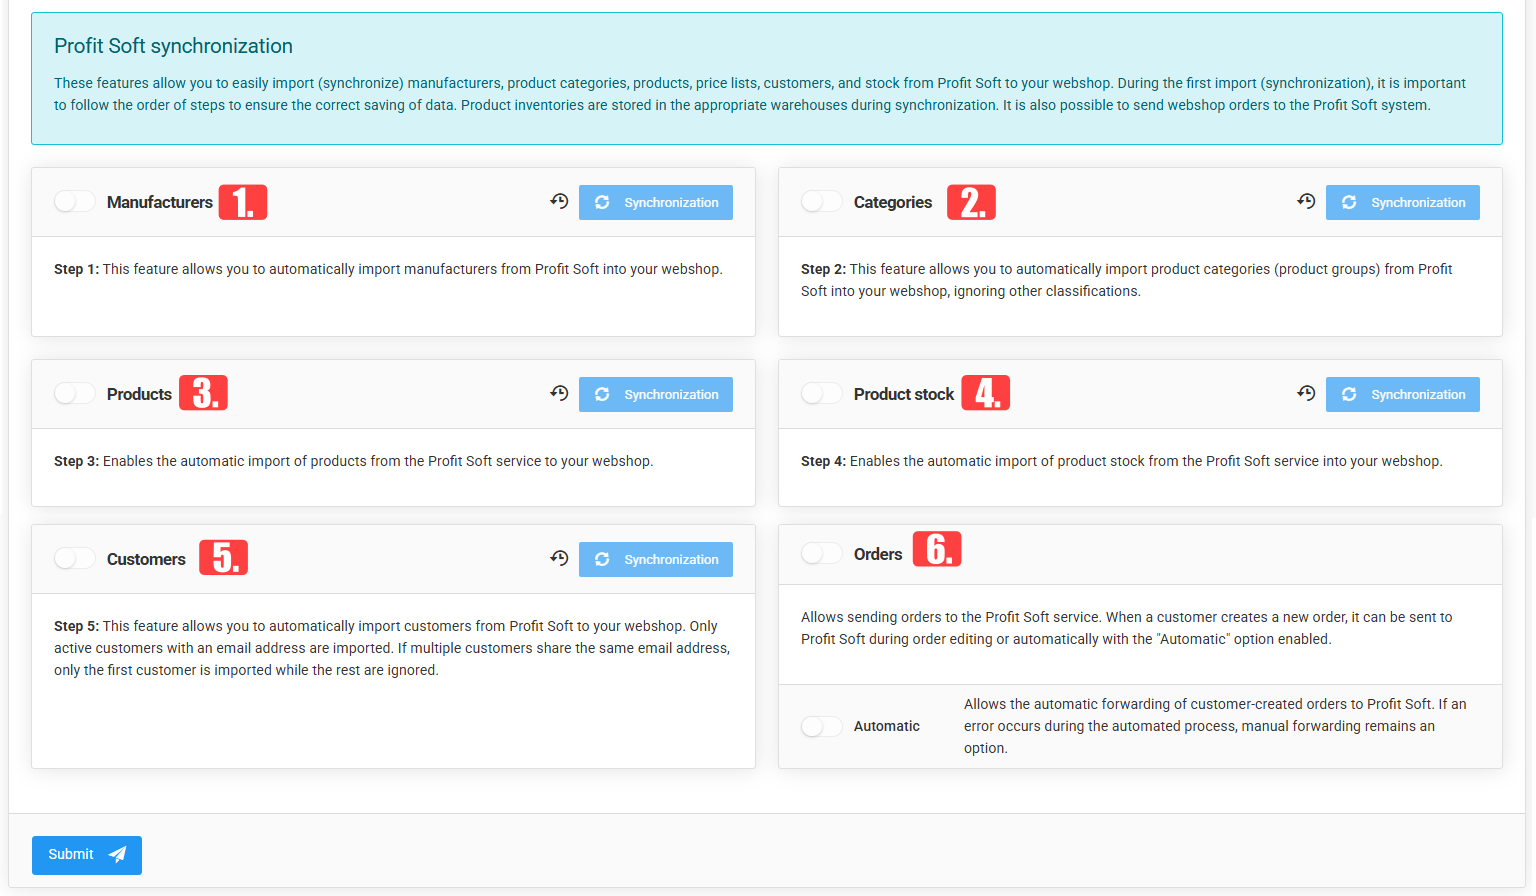Screen dimensions: 1536x896
Task: Click paper plane icon on Submit
Action: [x=117, y=854]
